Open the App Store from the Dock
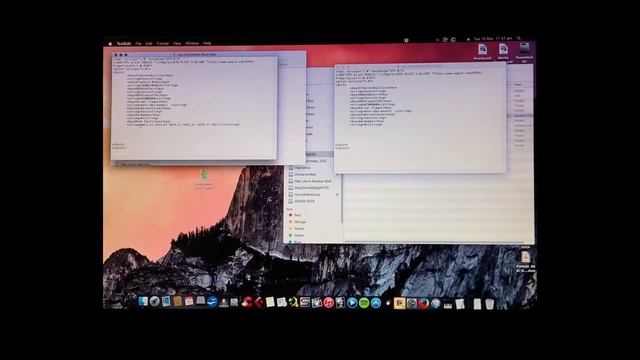The height and width of the screenshot is (360, 640). coord(376,302)
